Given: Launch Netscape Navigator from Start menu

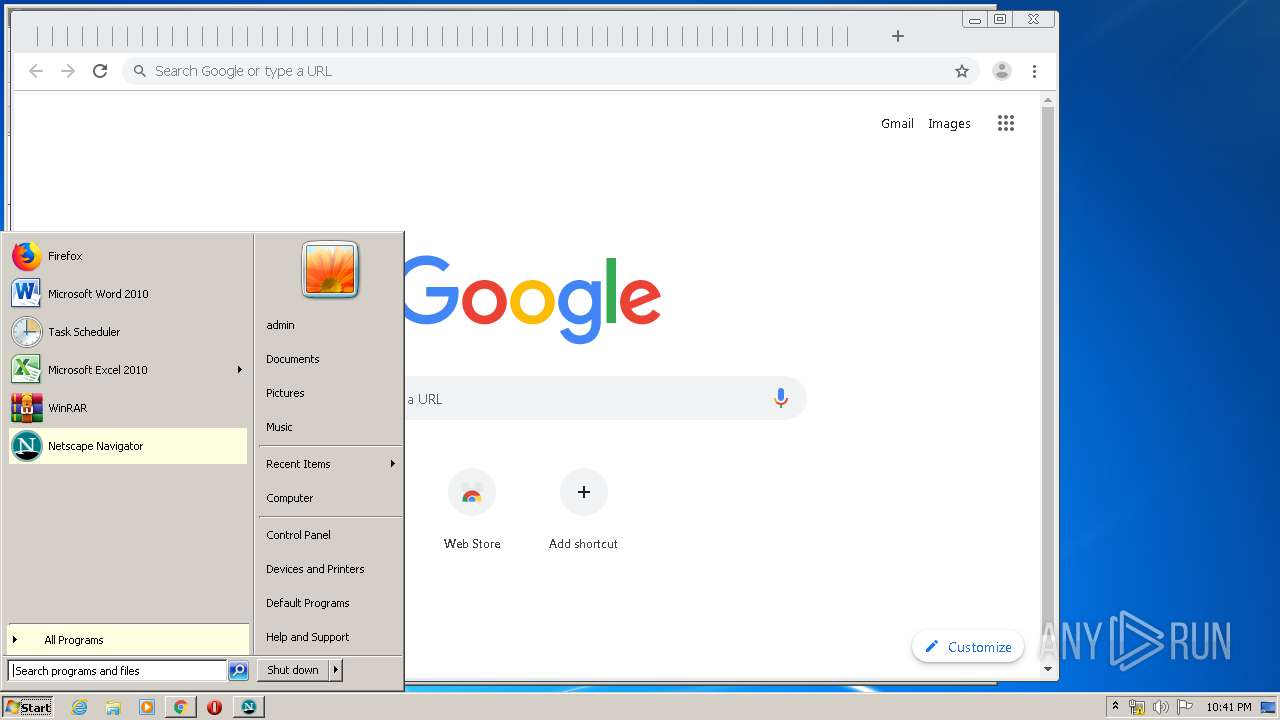Looking at the screenshot, I should 128,446.
